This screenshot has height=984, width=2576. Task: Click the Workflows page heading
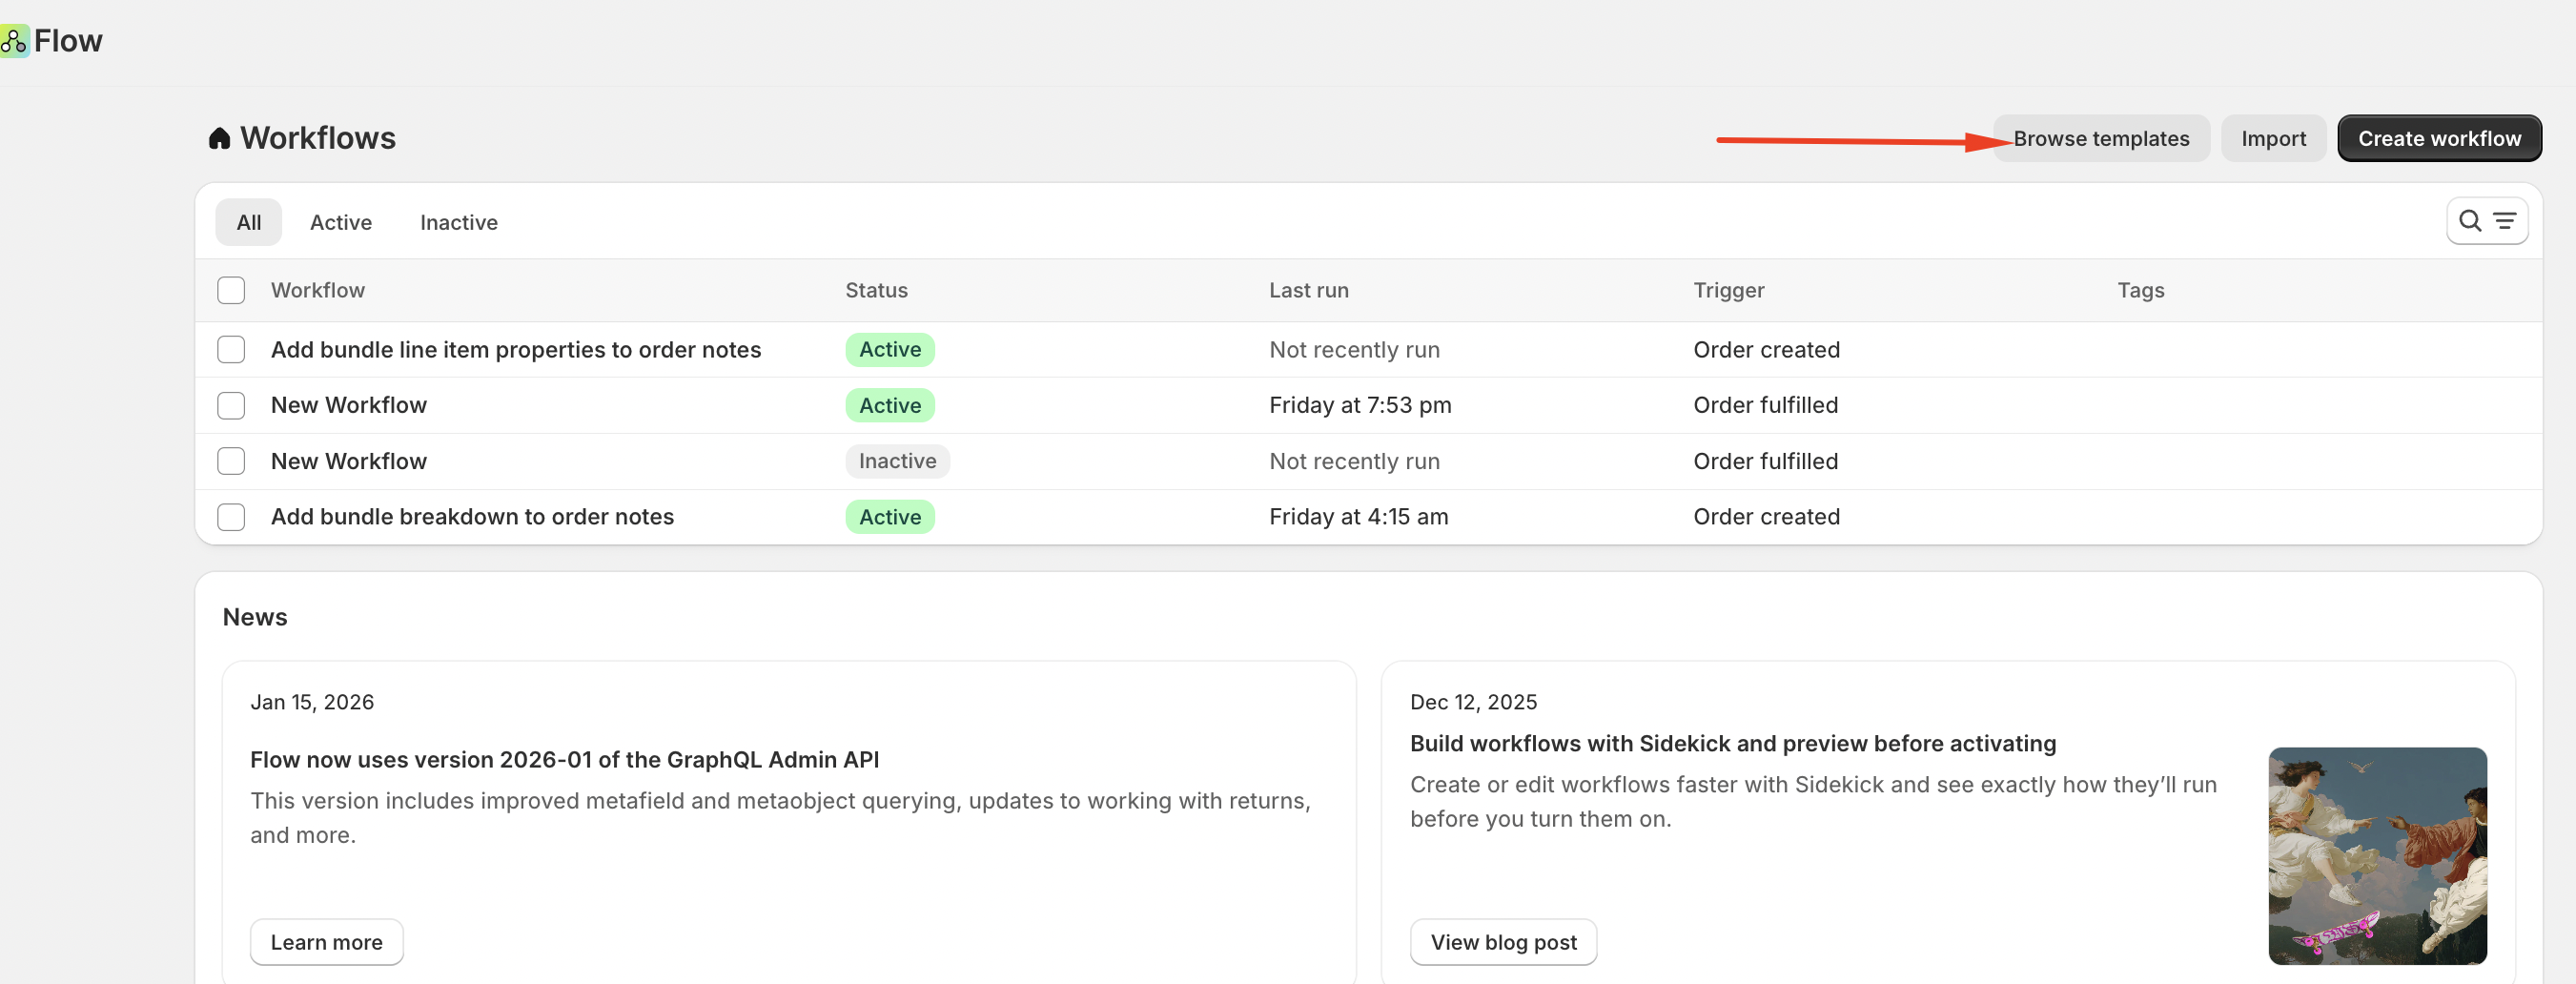pyautogui.click(x=318, y=138)
